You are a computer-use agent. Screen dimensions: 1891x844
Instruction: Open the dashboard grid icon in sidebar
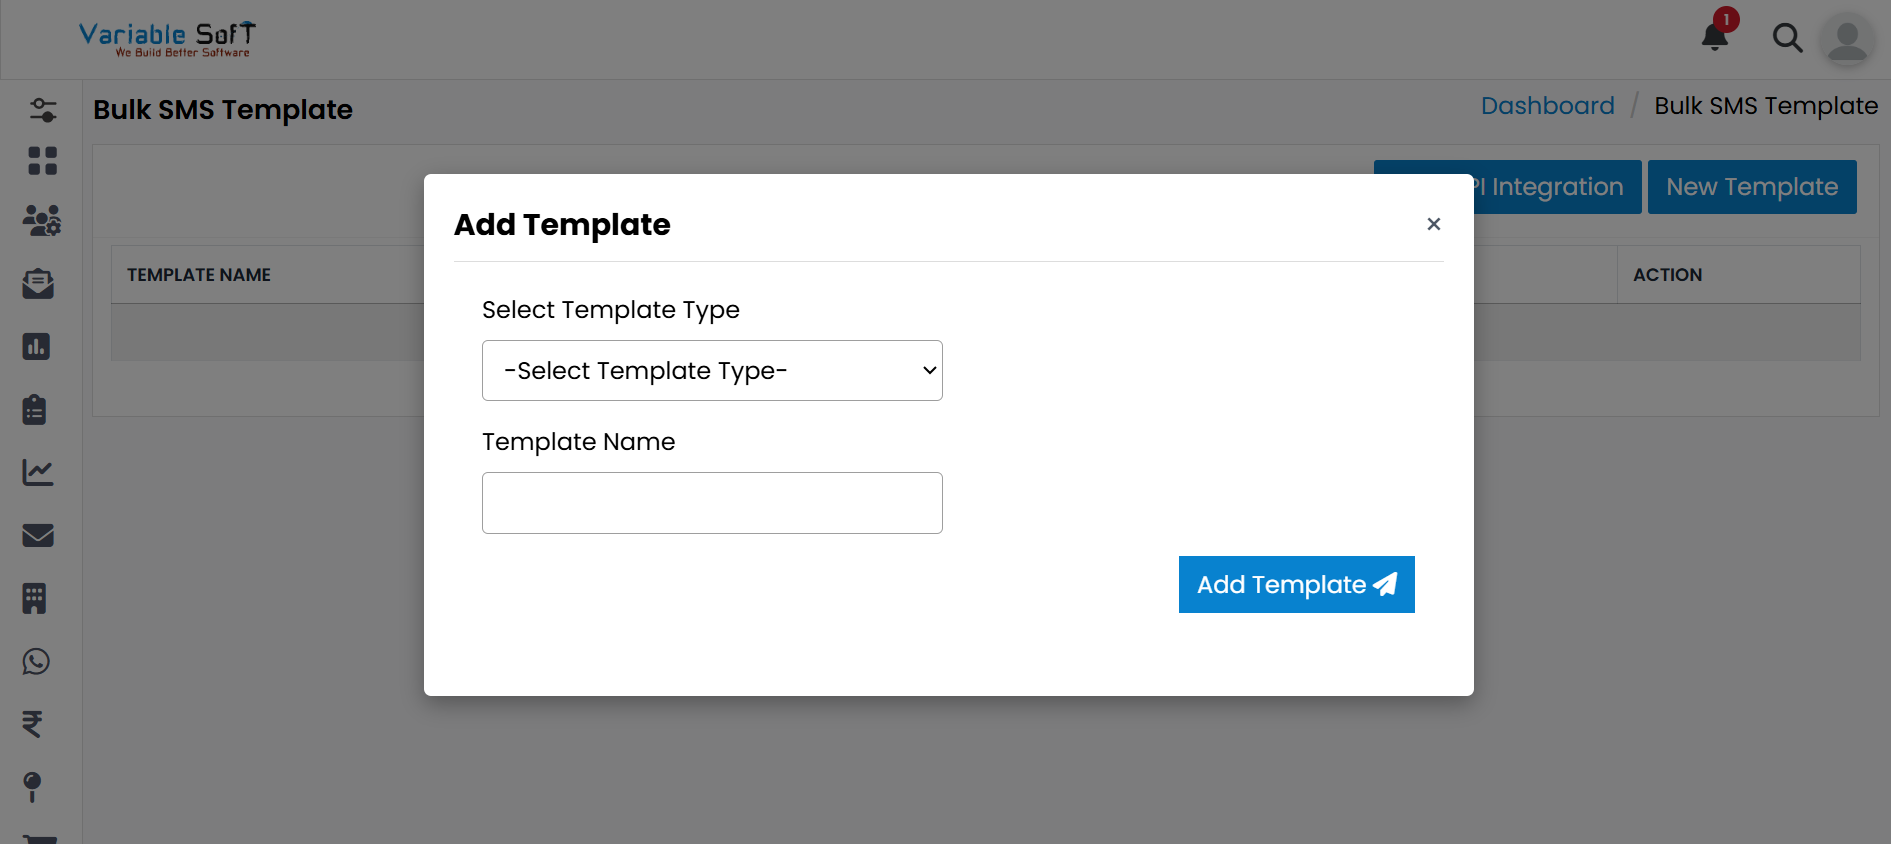click(x=42, y=161)
